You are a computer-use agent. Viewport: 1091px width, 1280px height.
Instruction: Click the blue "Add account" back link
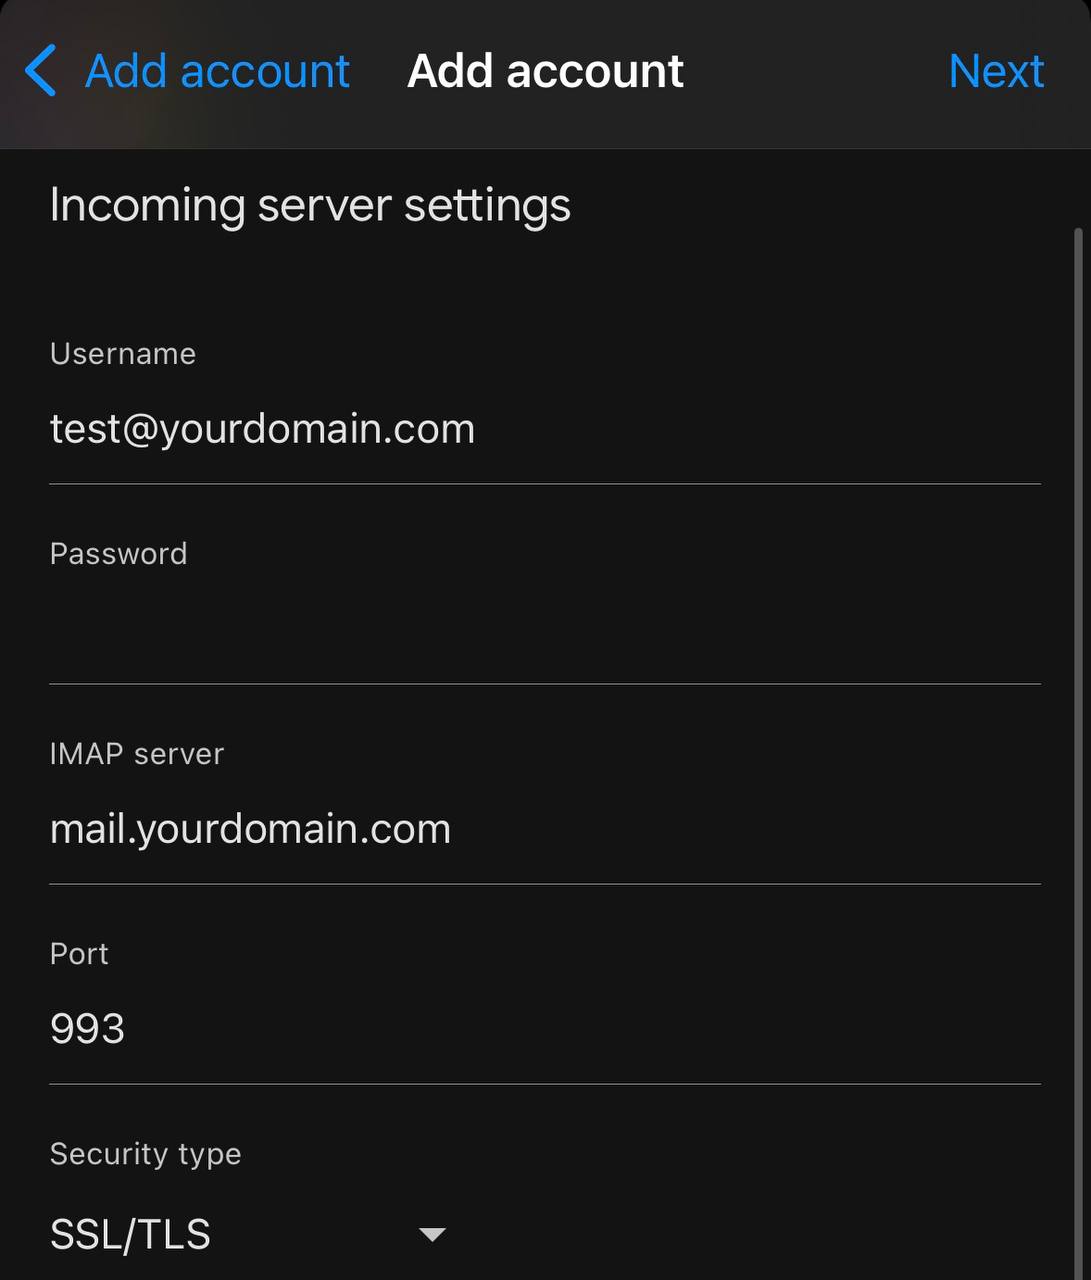[x=217, y=71]
